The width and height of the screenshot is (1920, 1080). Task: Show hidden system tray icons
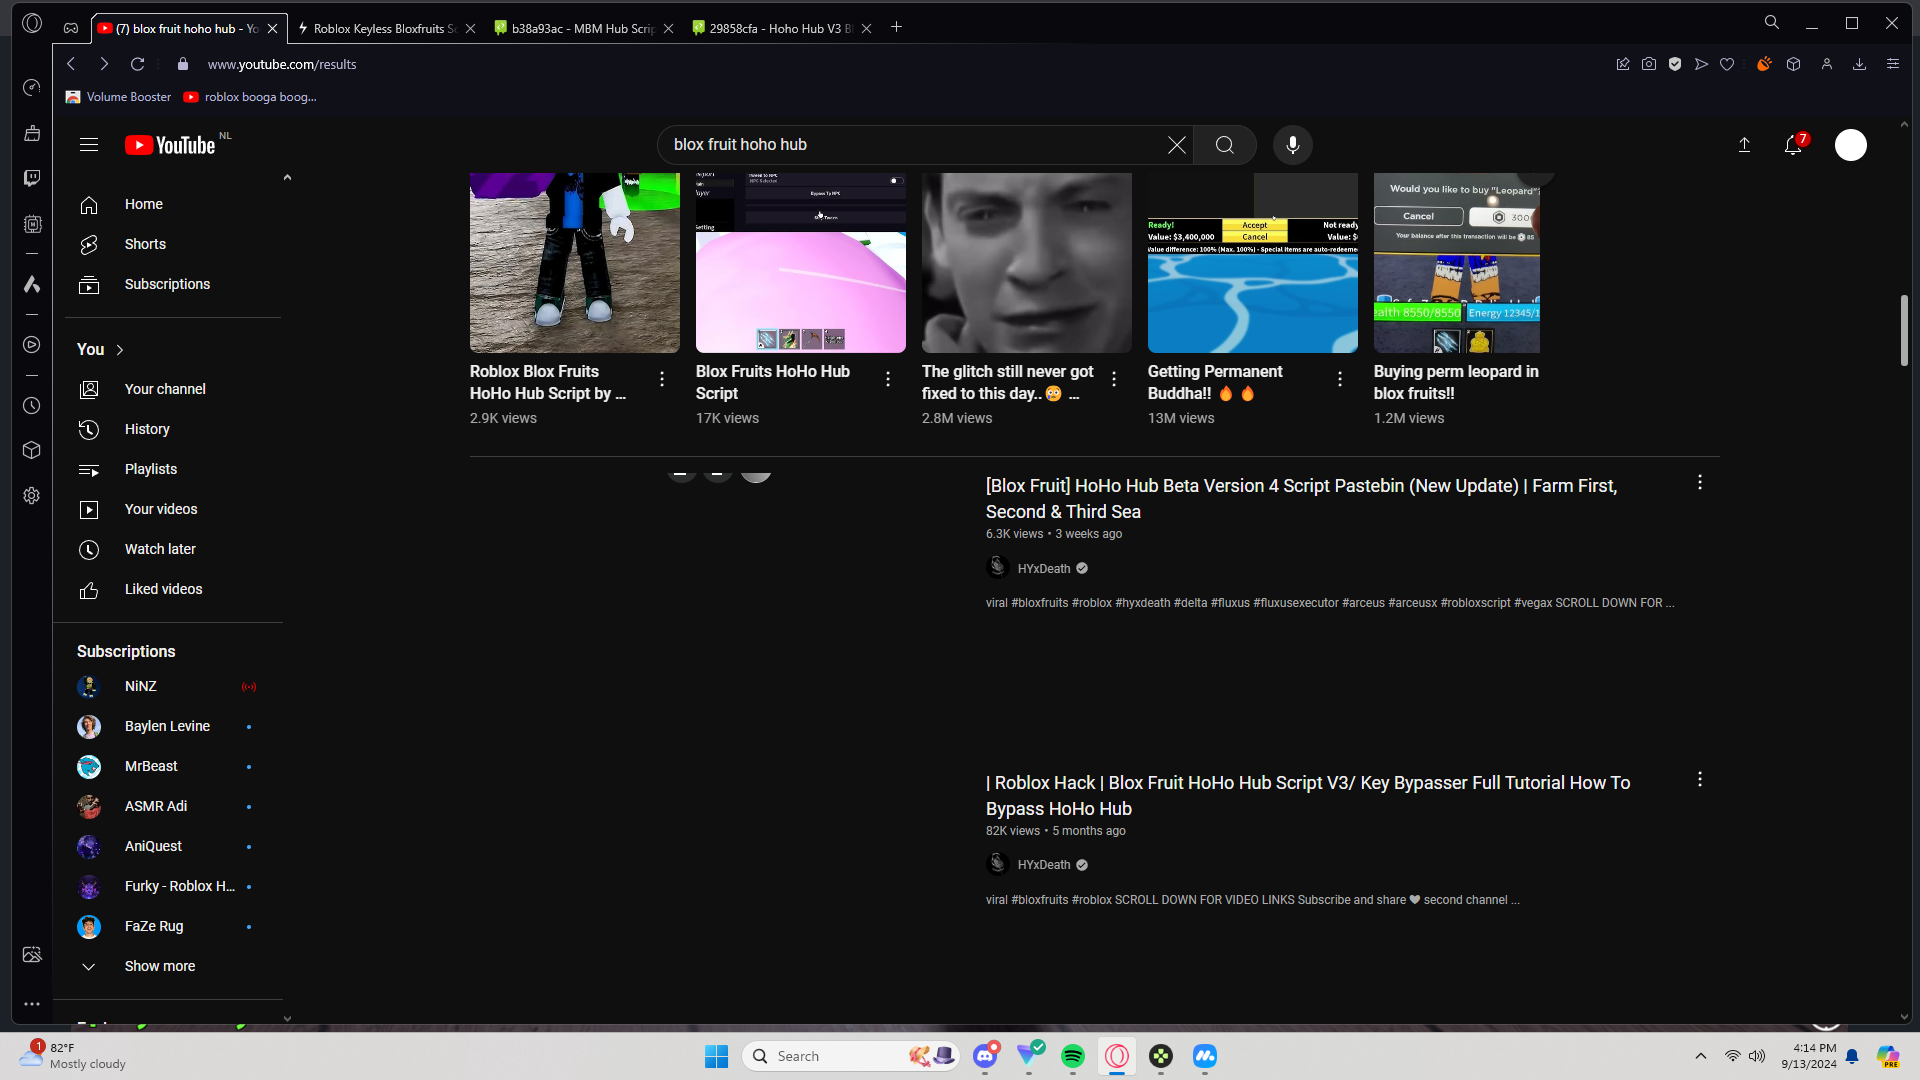[1701, 1056]
